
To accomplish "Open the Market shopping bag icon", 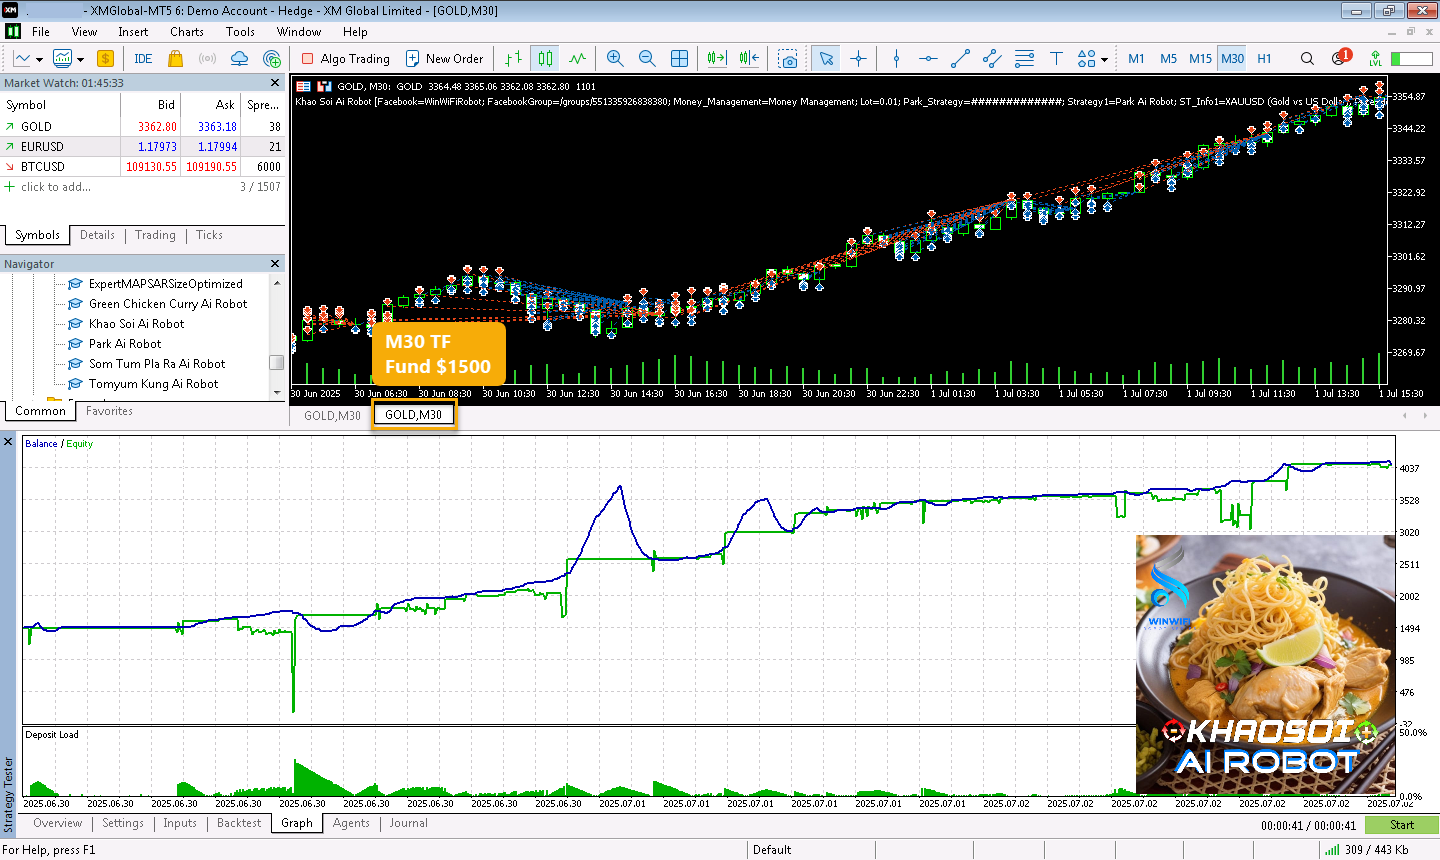I will click(175, 58).
